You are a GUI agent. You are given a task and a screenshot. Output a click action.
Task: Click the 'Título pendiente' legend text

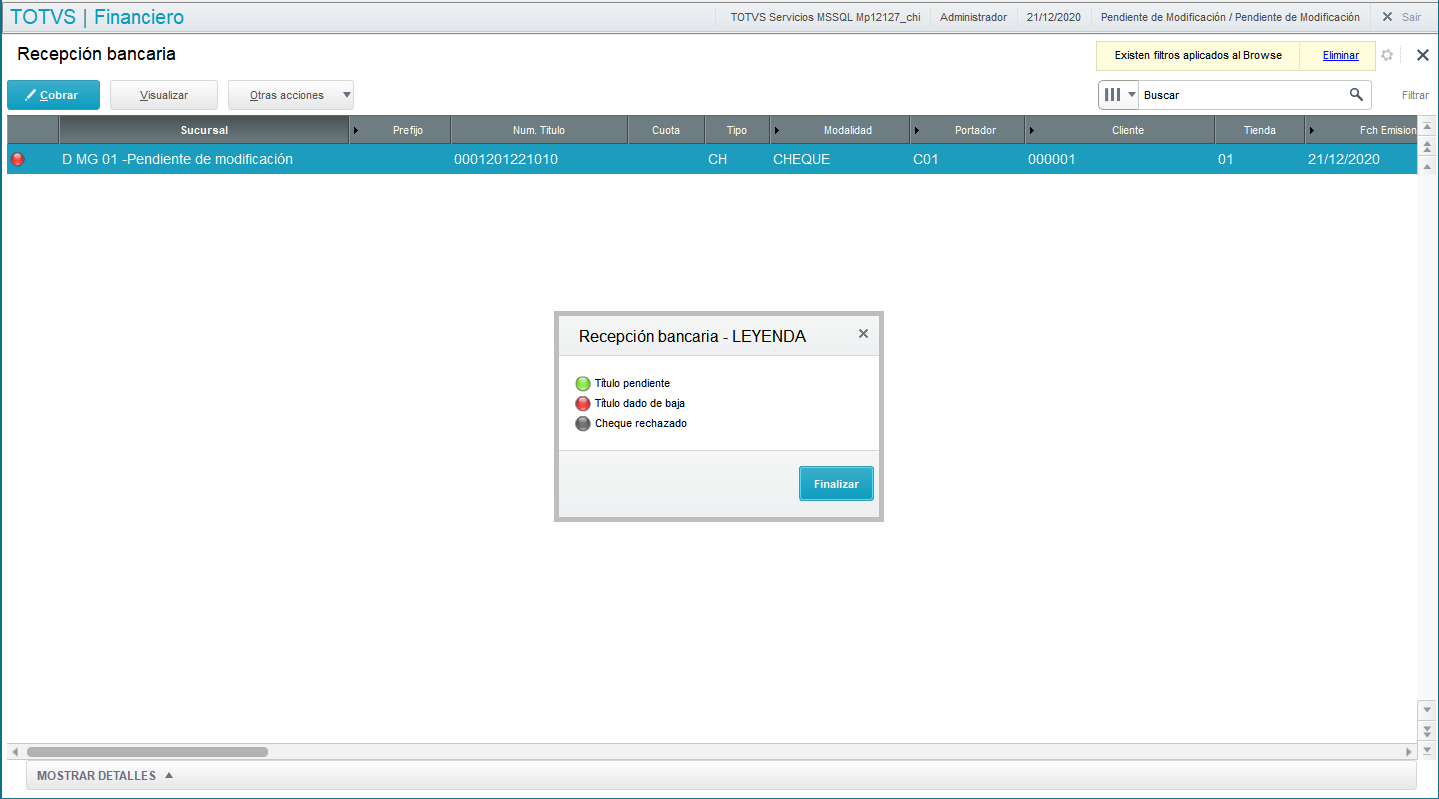(632, 383)
